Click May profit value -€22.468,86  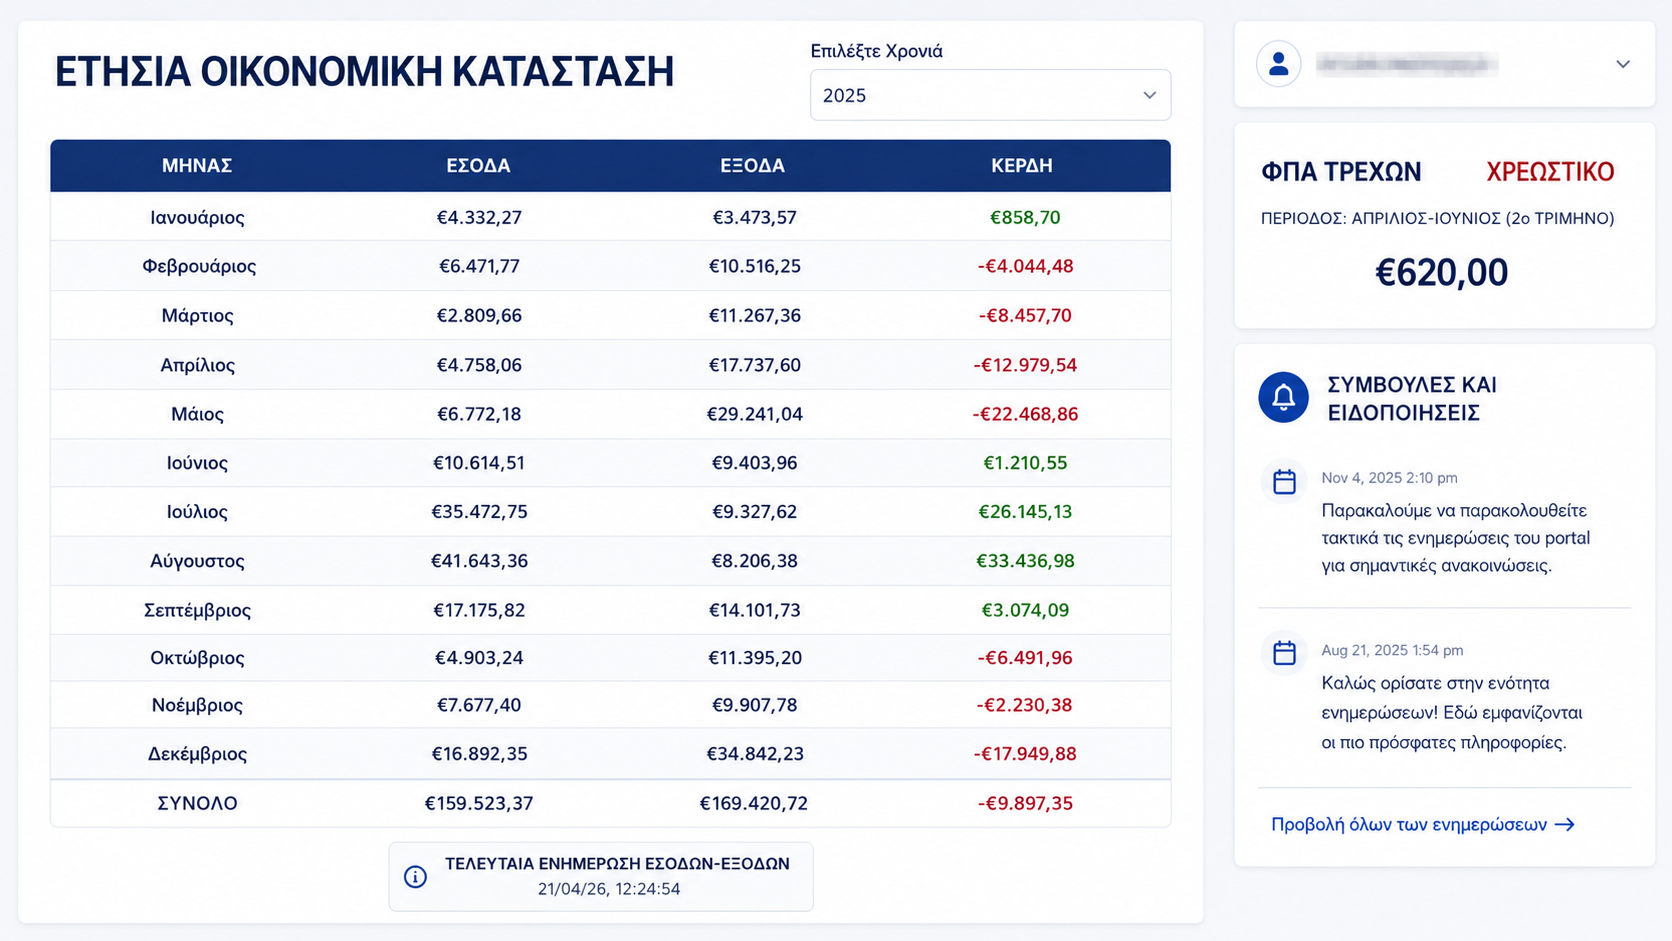click(1024, 414)
